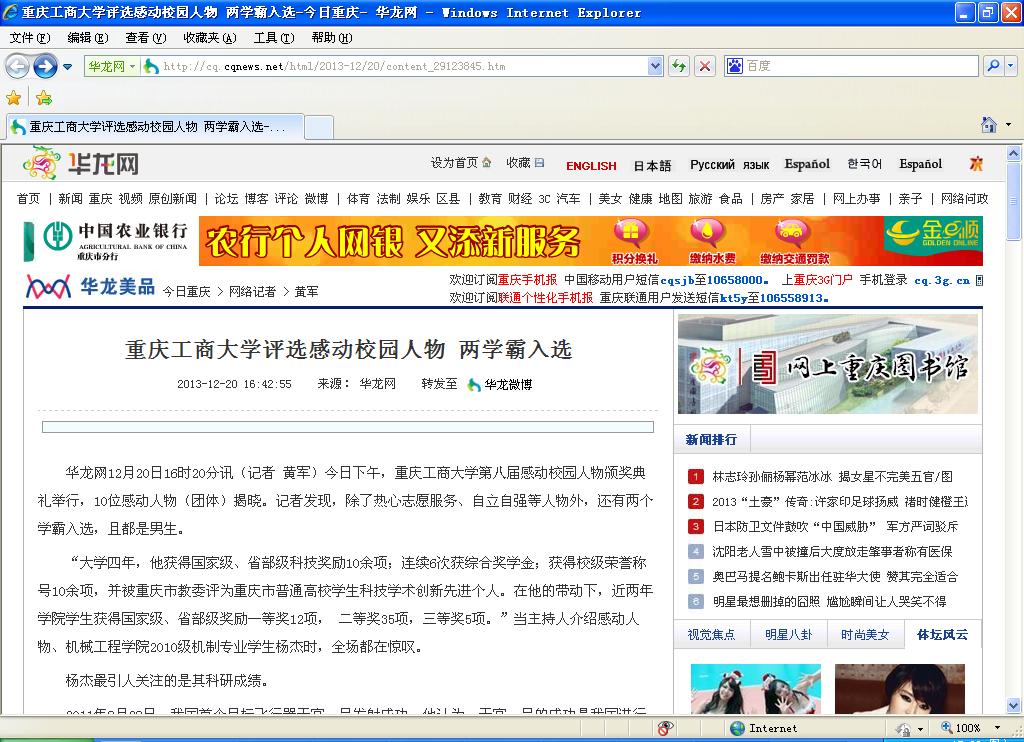The height and width of the screenshot is (742, 1024).
Task: Expand the search provider options dropdown
Action: pyautogui.click(x=1010, y=66)
